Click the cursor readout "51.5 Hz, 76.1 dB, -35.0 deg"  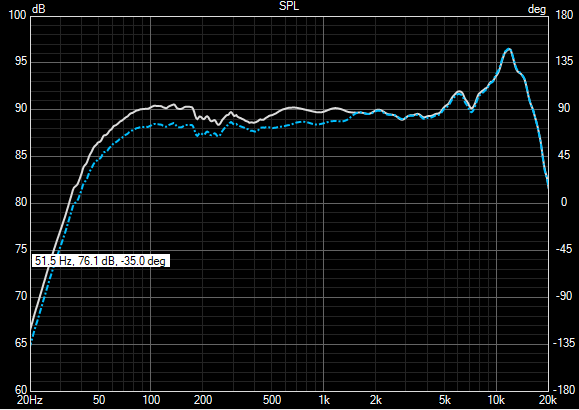(100, 261)
